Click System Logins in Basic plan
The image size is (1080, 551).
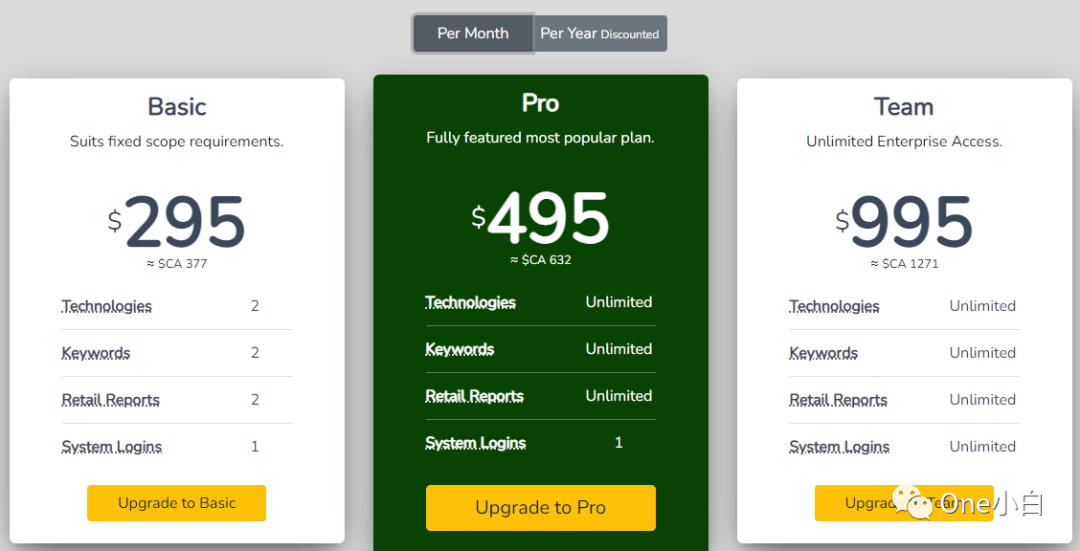[112, 447]
